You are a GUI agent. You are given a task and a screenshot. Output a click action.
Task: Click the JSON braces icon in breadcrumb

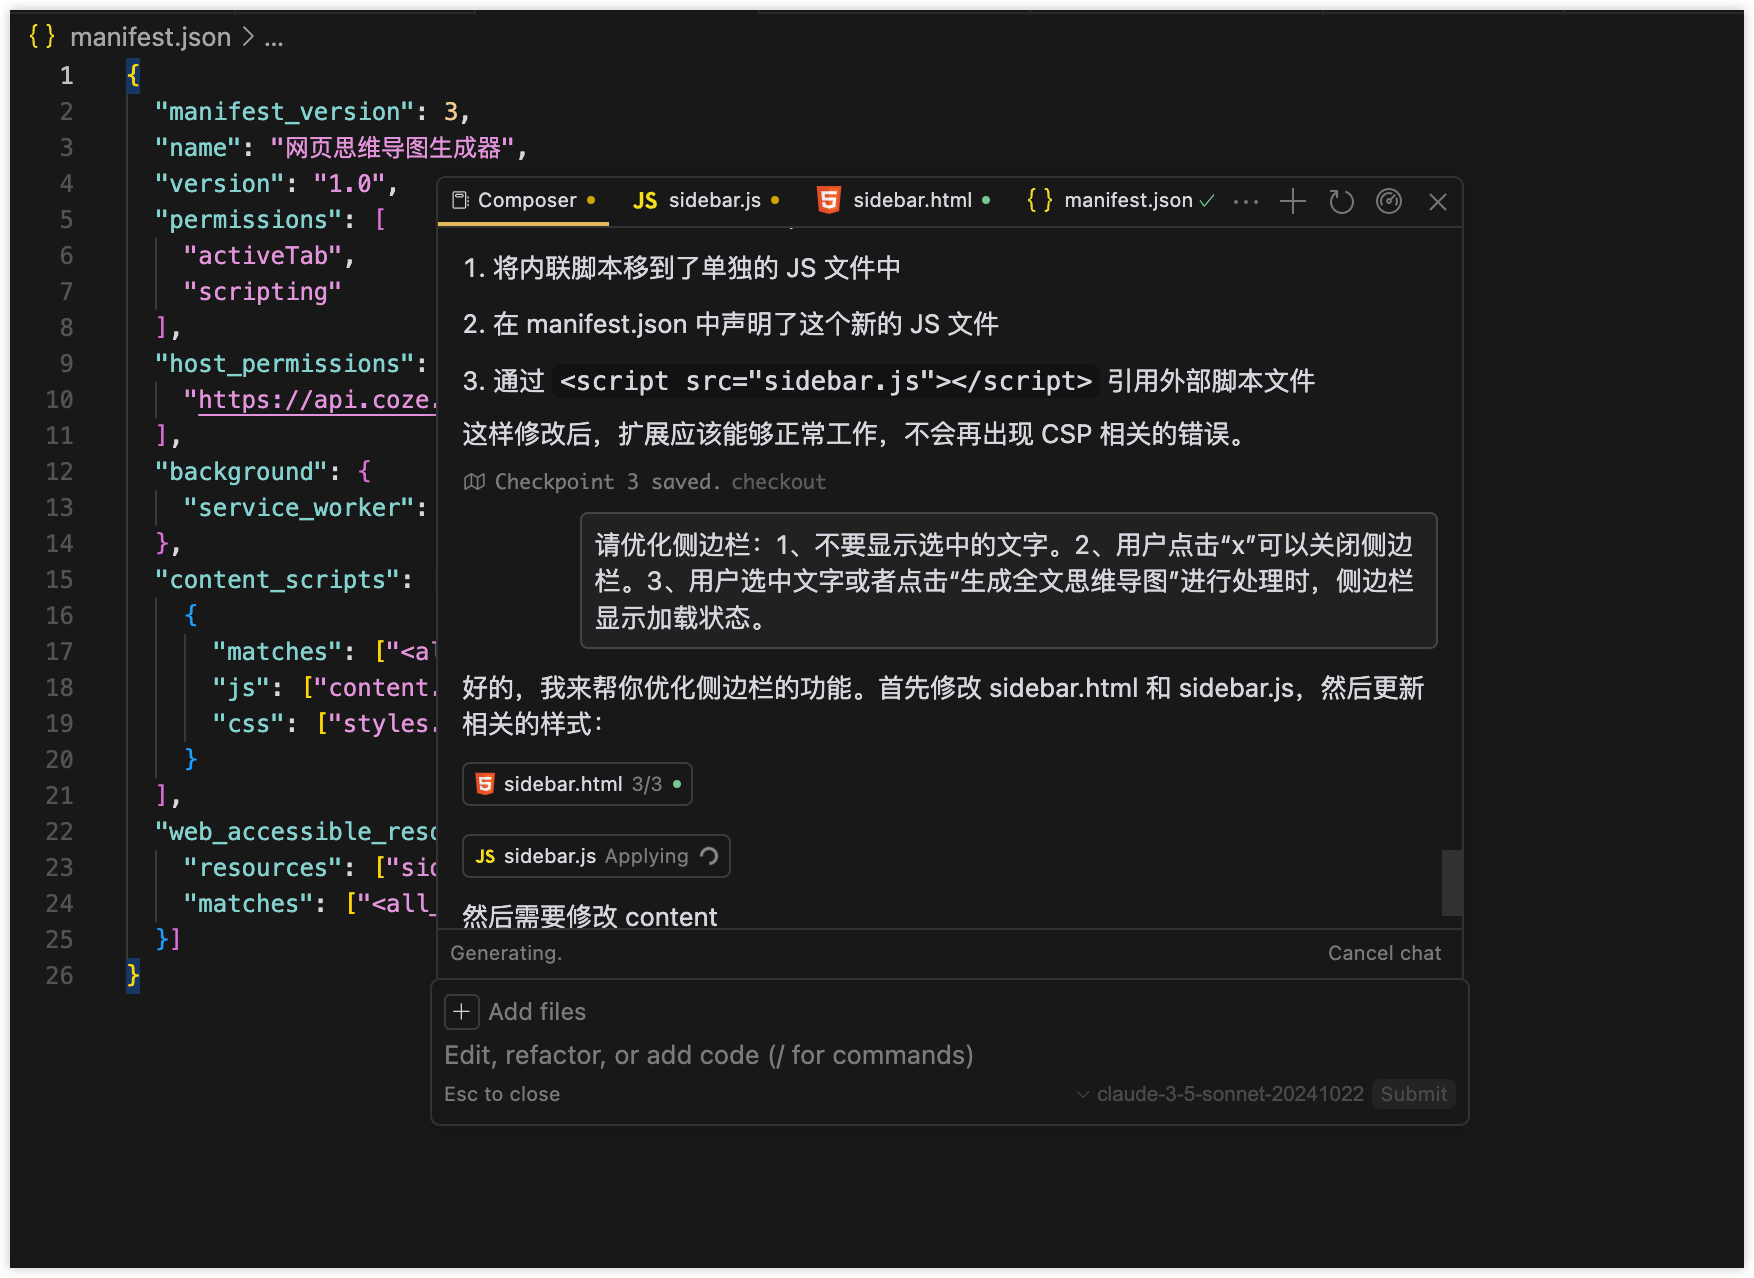pyautogui.click(x=42, y=37)
